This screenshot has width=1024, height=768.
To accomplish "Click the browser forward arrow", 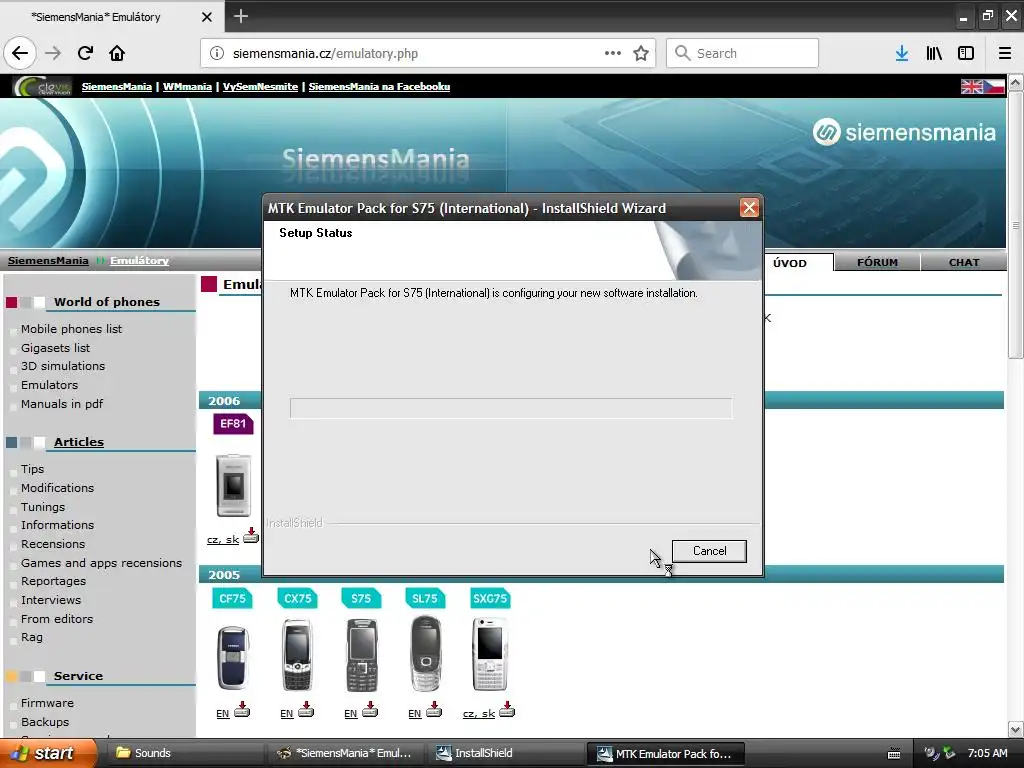I will (53, 53).
